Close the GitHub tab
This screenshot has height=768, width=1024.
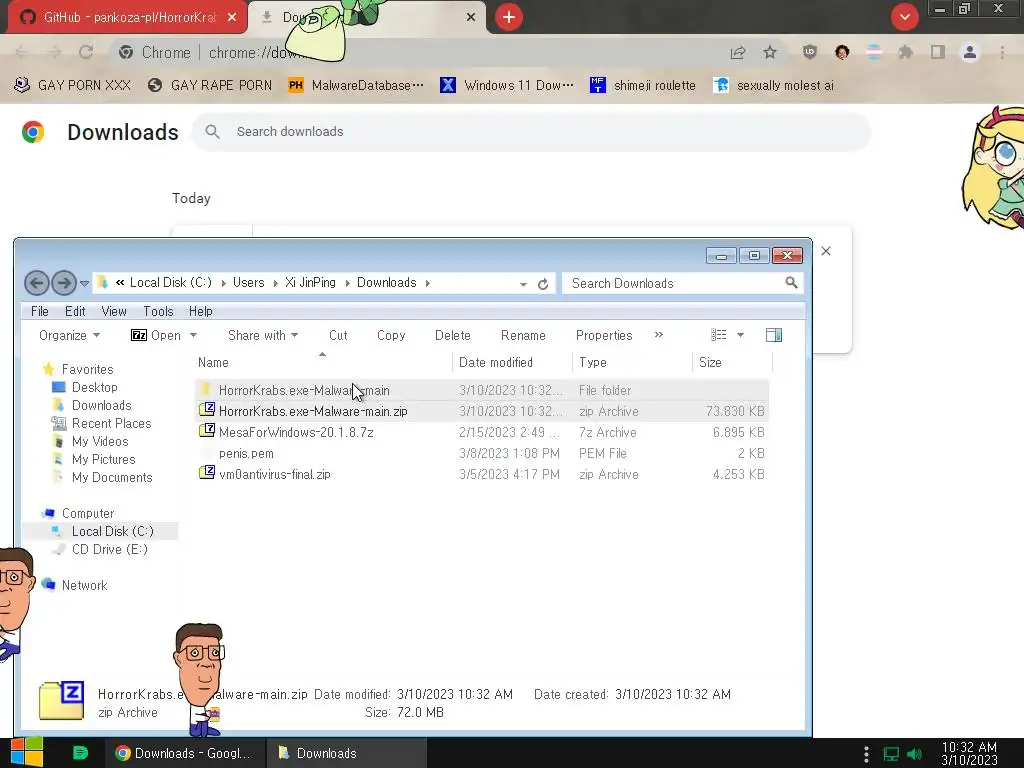[x=232, y=17]
